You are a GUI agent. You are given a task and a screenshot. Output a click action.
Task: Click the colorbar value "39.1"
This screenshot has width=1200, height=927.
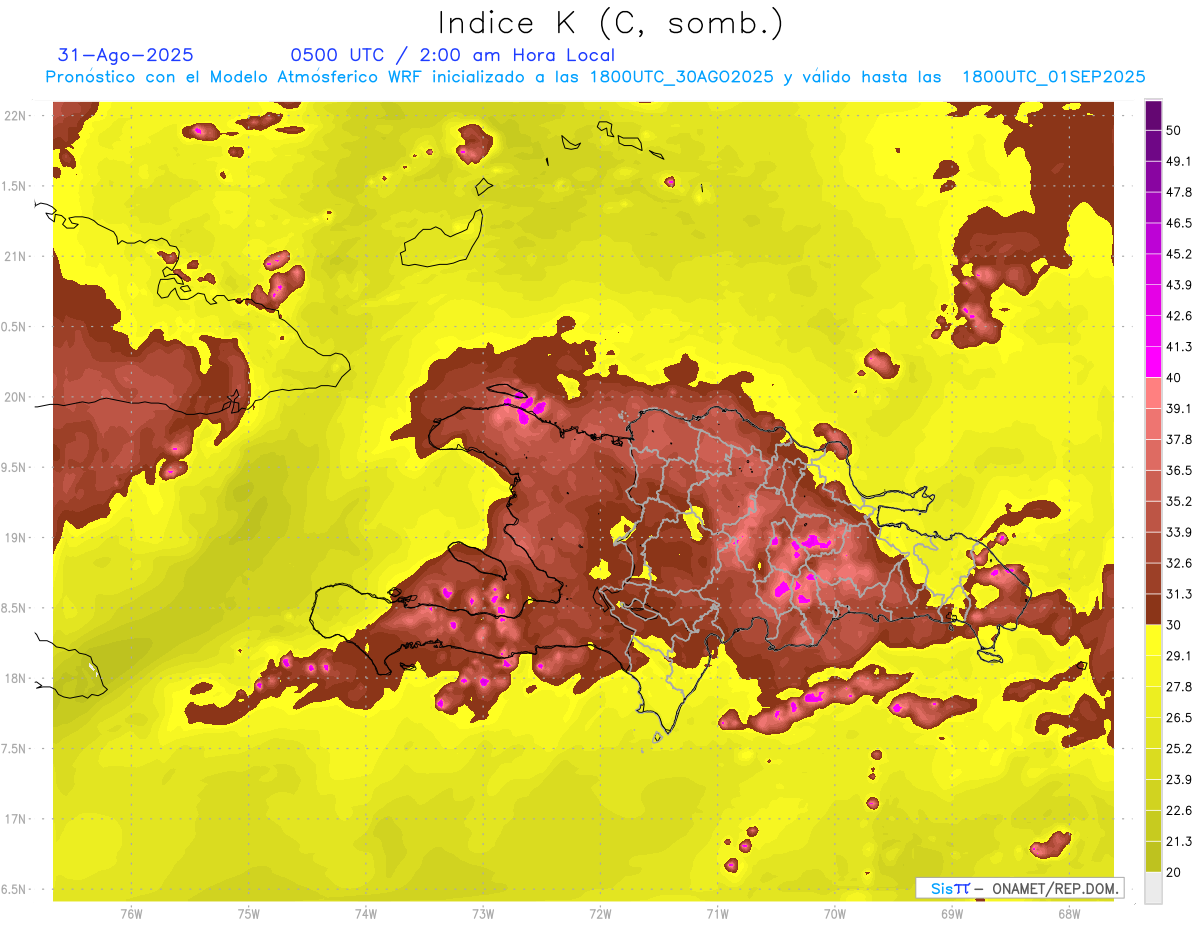1178,408
